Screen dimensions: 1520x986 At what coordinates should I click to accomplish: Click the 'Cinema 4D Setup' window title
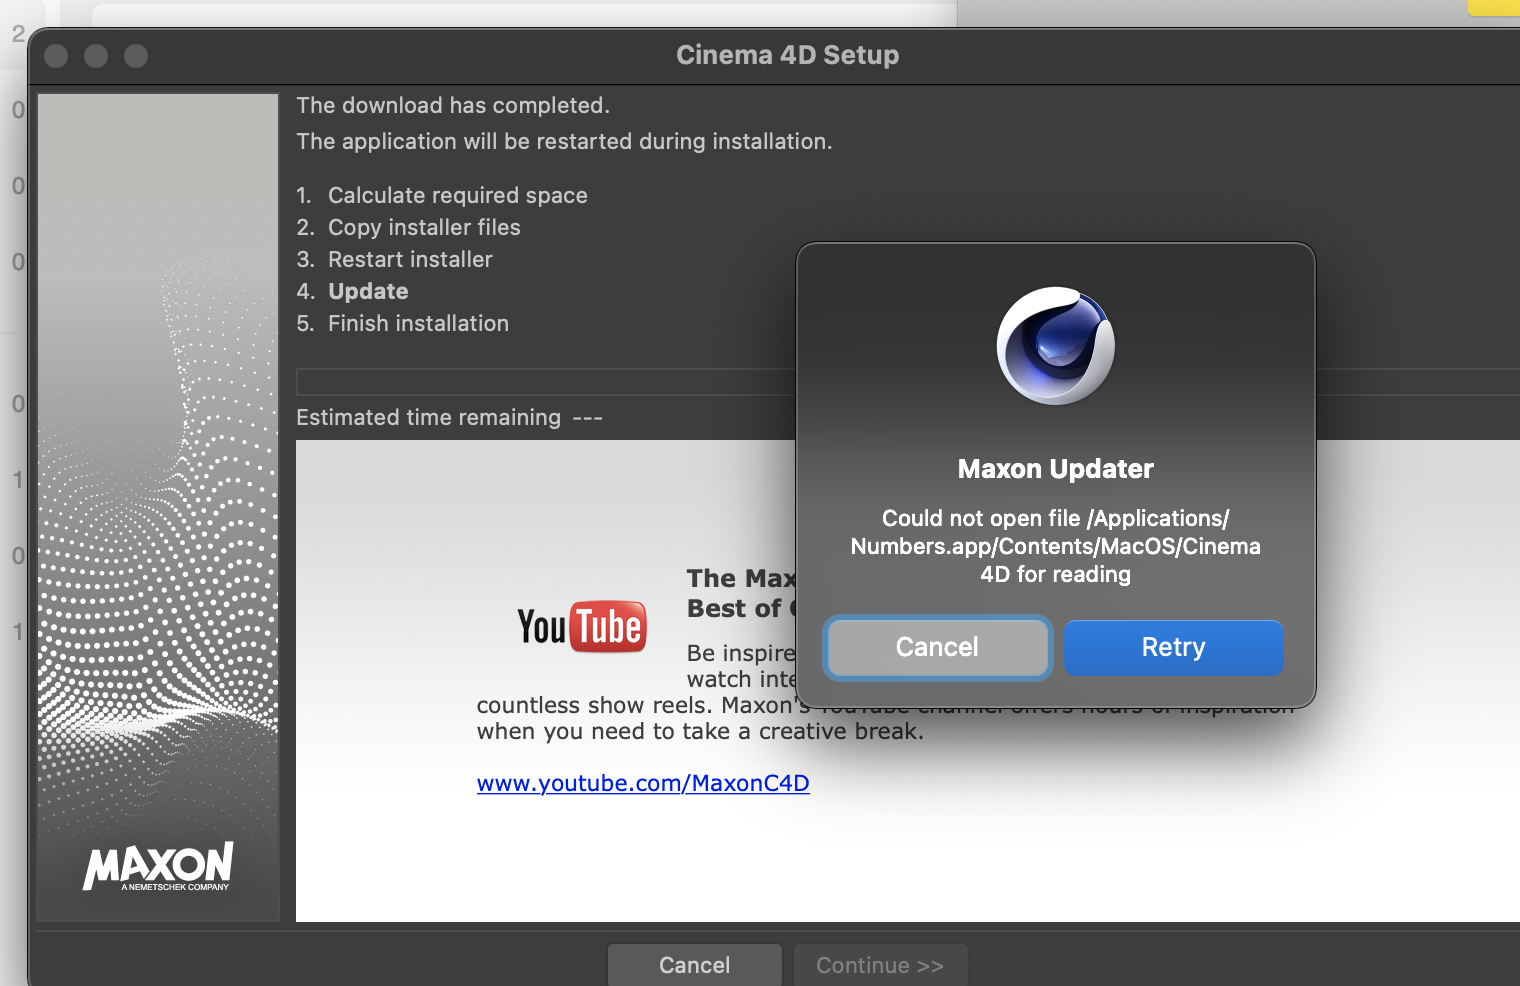click(787, 55)
